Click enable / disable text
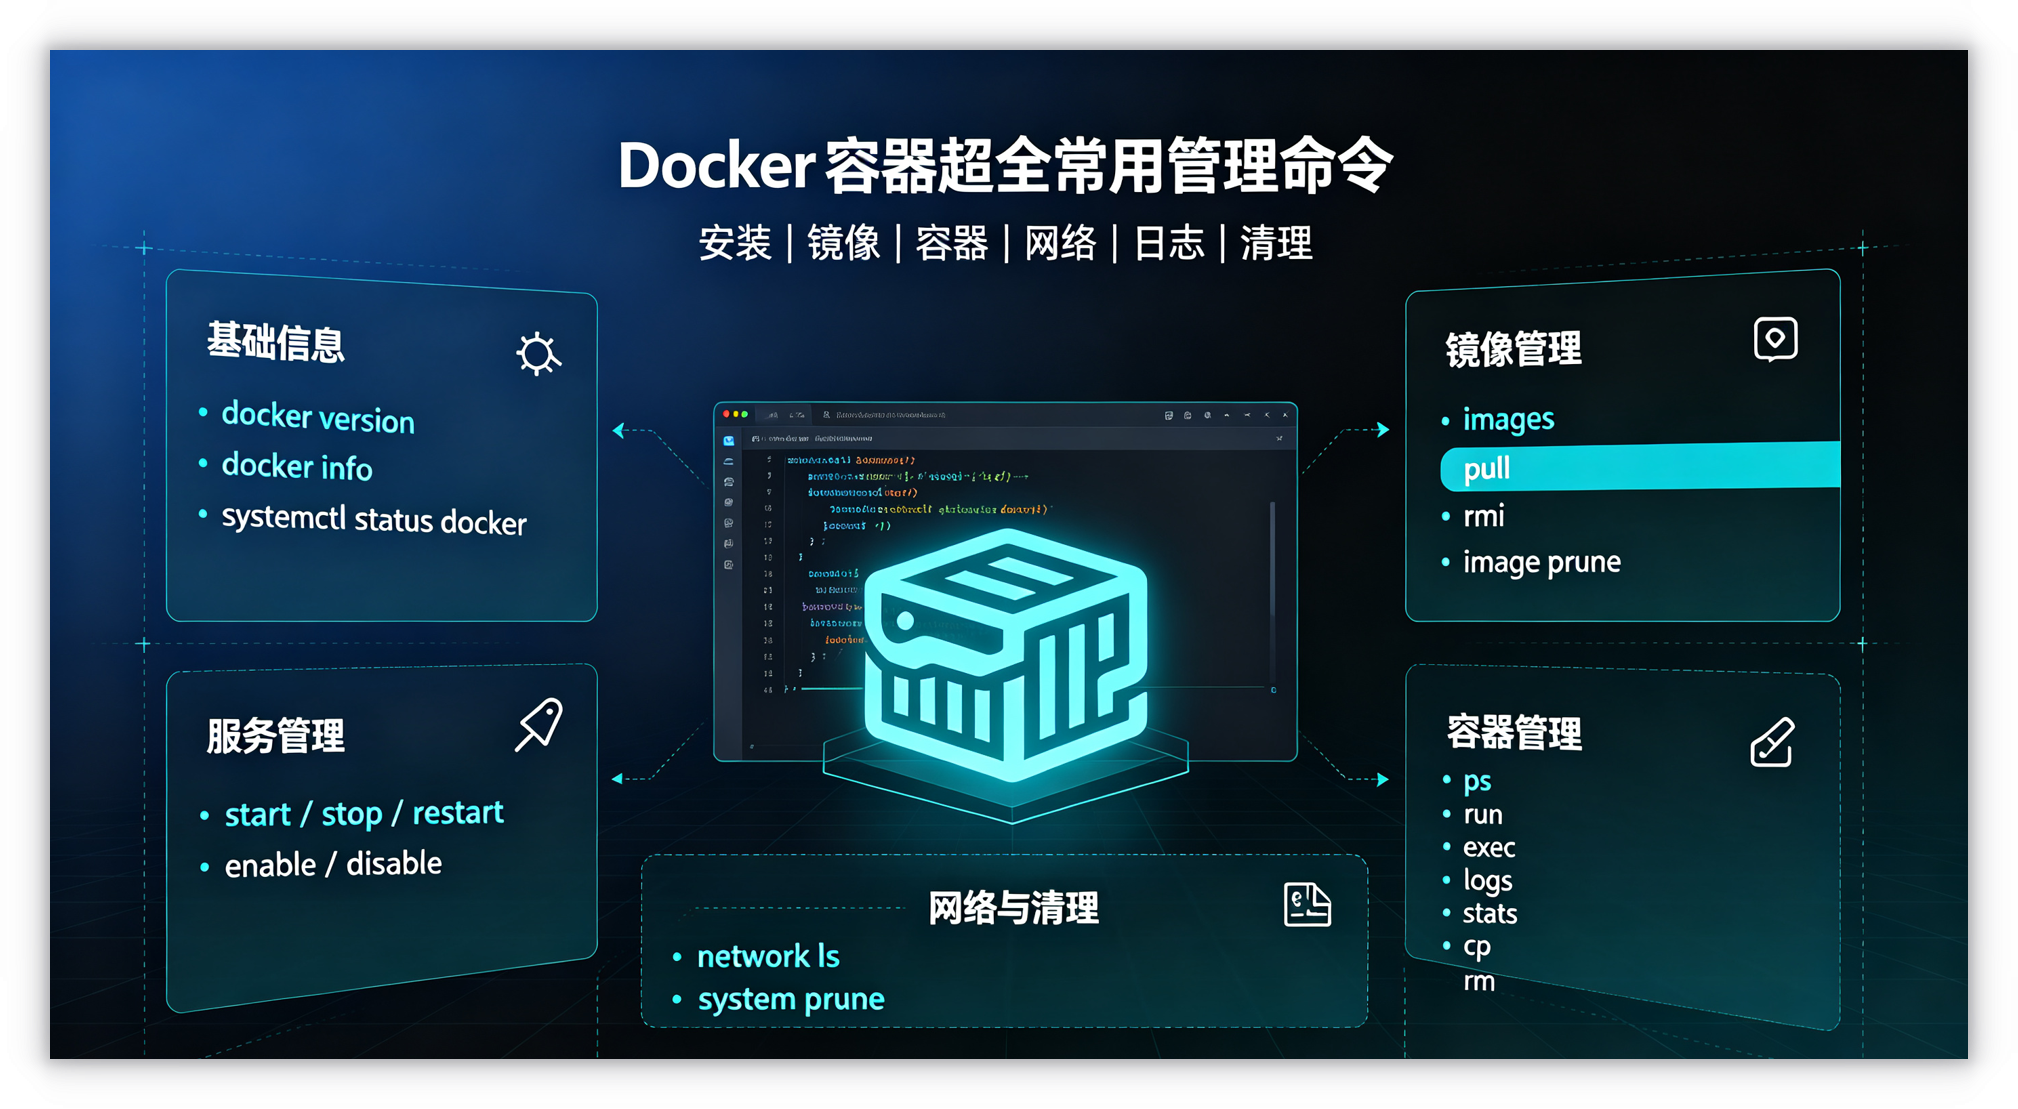 click(x=333, y=864)
